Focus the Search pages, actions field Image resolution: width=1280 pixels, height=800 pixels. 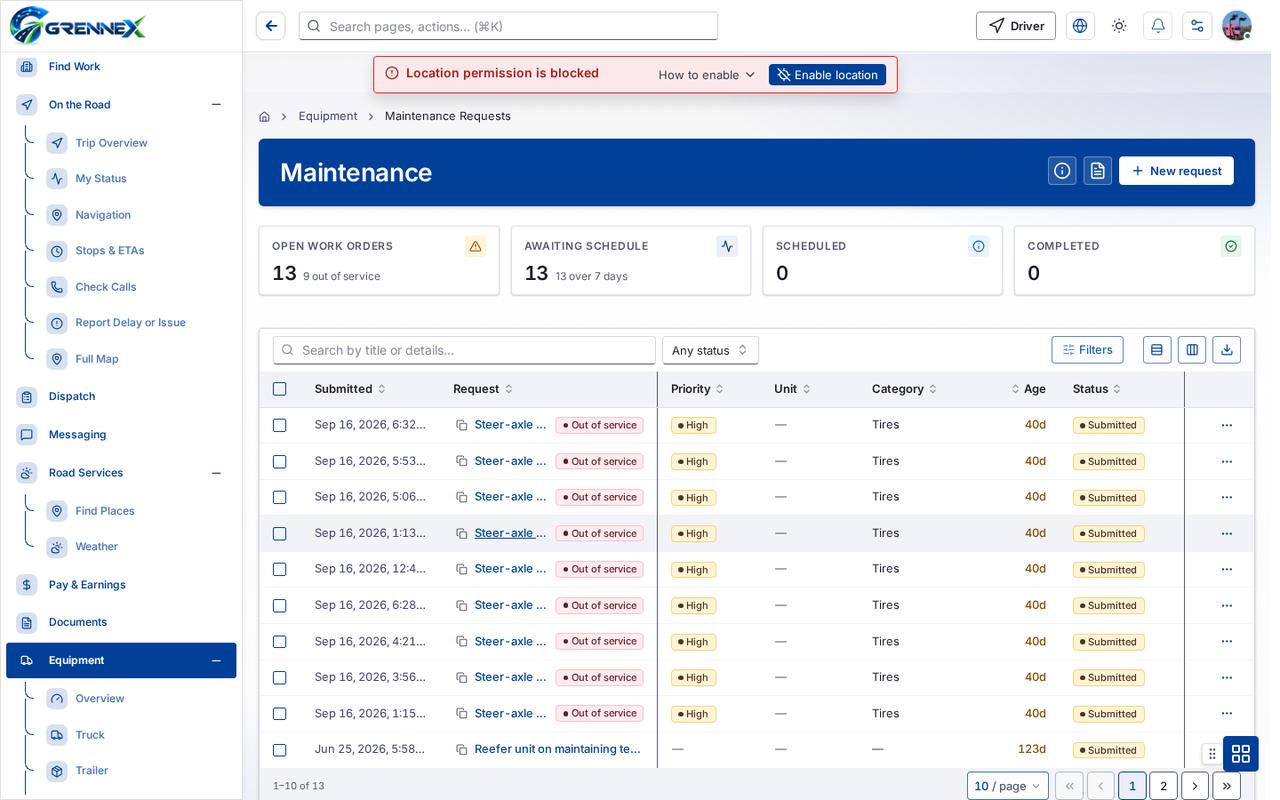pyautogui.click(x=508, y=26)
